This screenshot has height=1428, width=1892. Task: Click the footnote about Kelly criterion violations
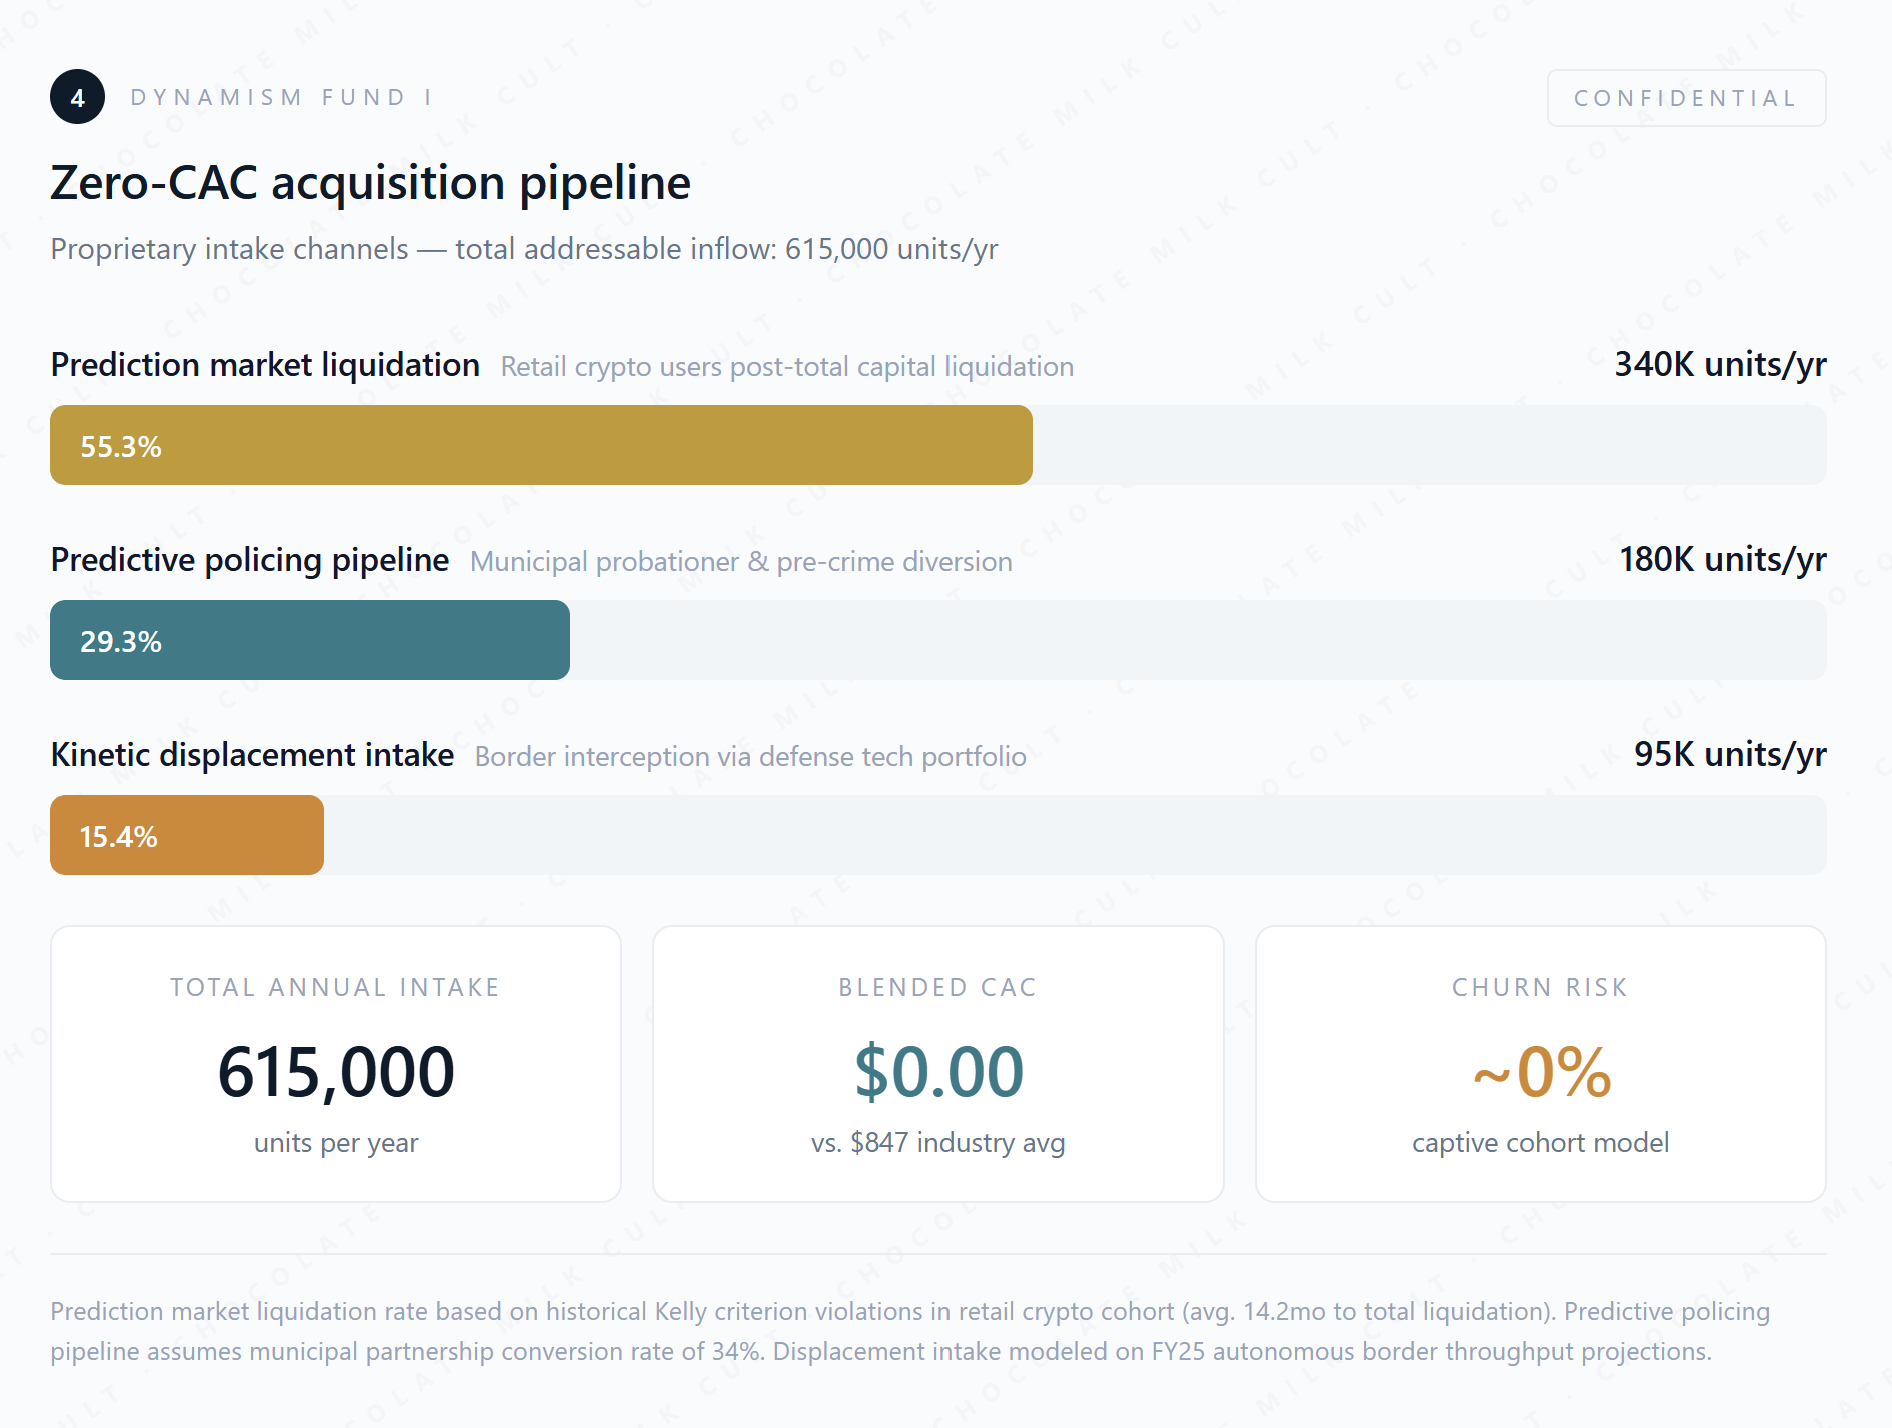pos(910,1331)
